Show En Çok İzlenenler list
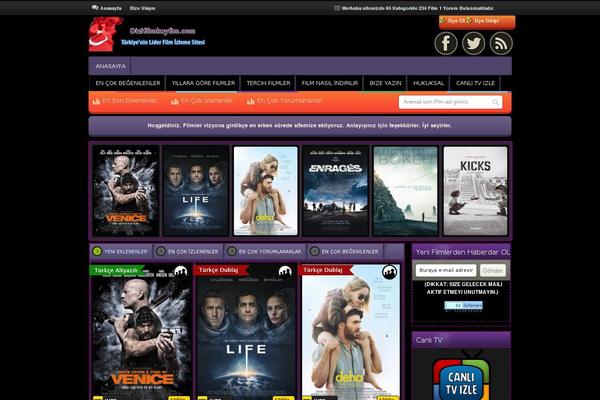 (x=207, y=101)
